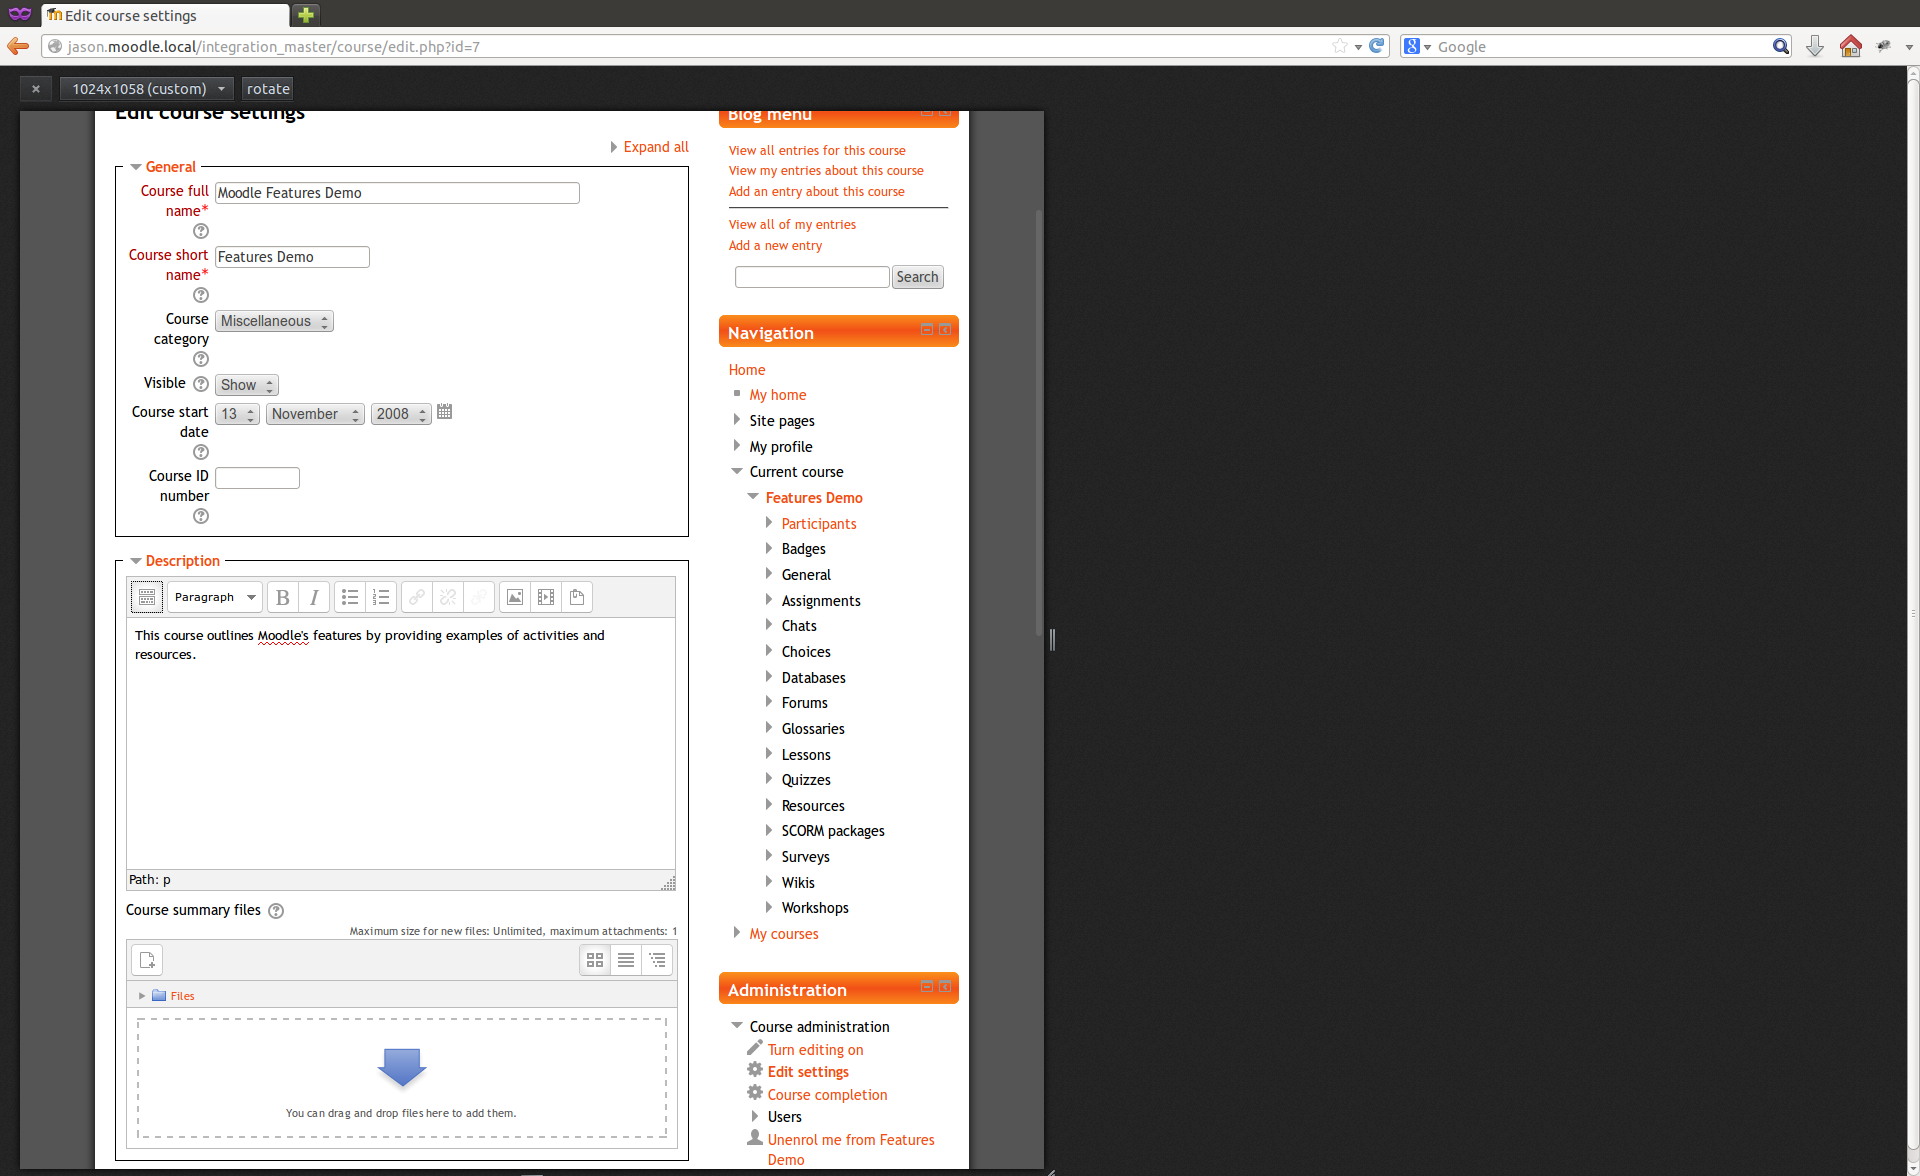
Task: Expand the Files tree in file manager
Action: 142,996
